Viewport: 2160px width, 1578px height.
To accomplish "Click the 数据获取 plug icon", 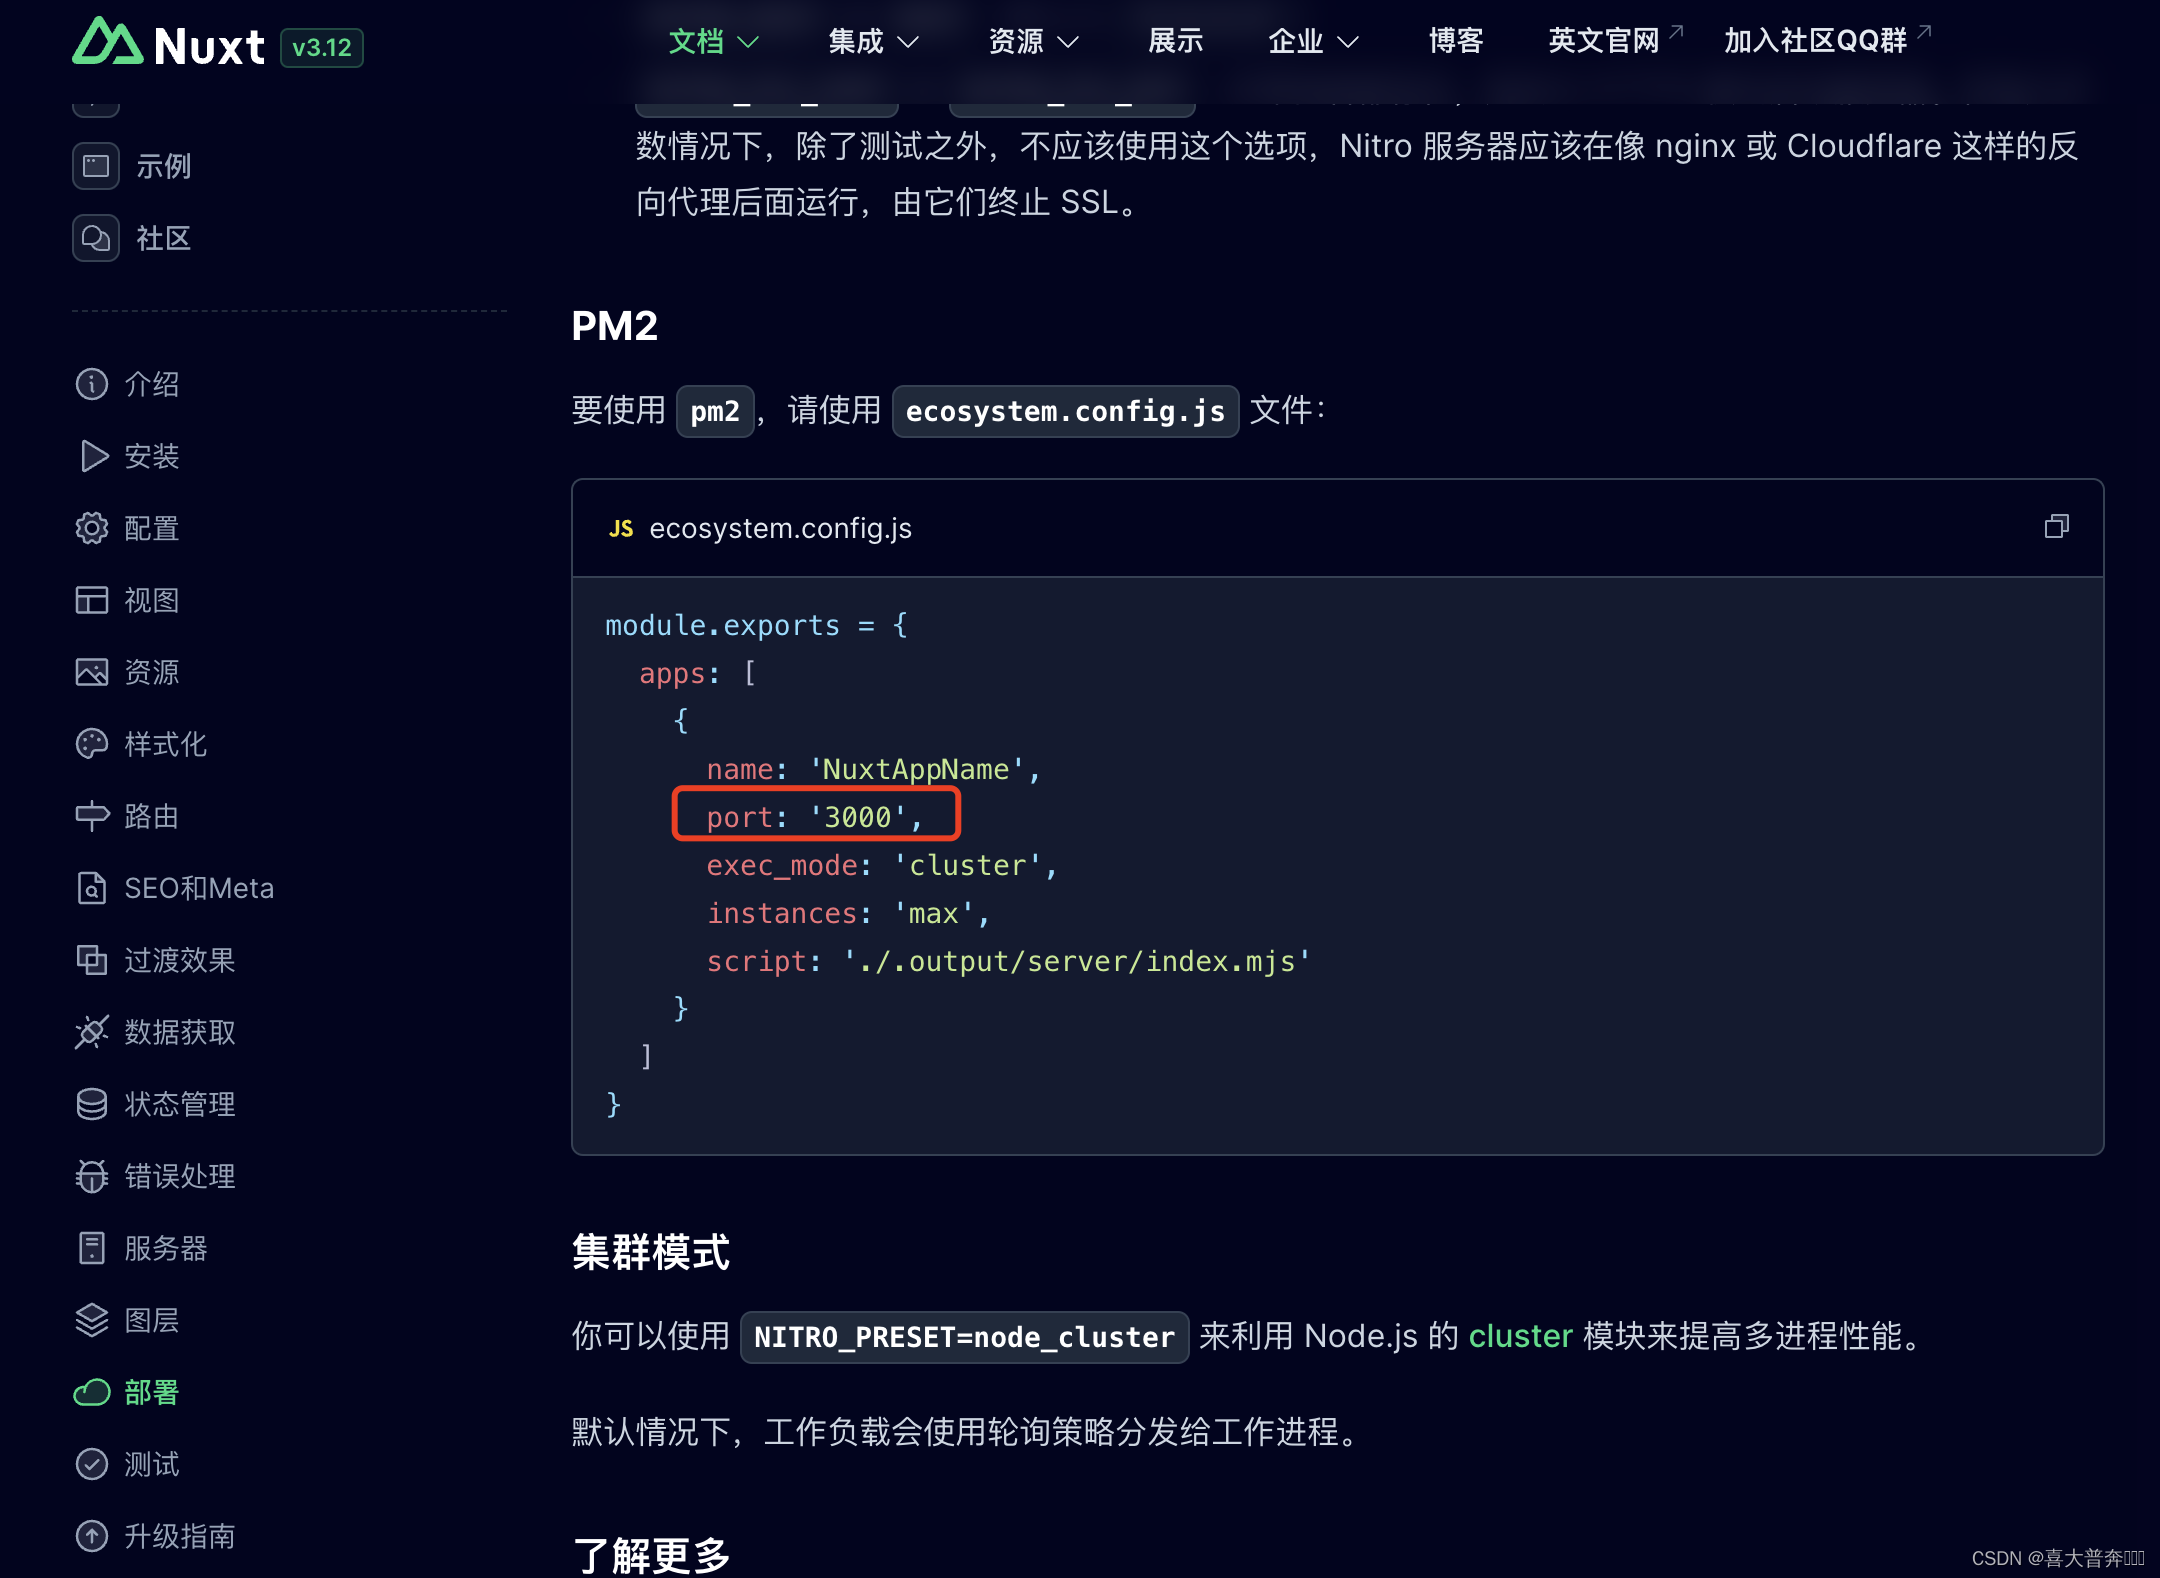I will 92,1032.
